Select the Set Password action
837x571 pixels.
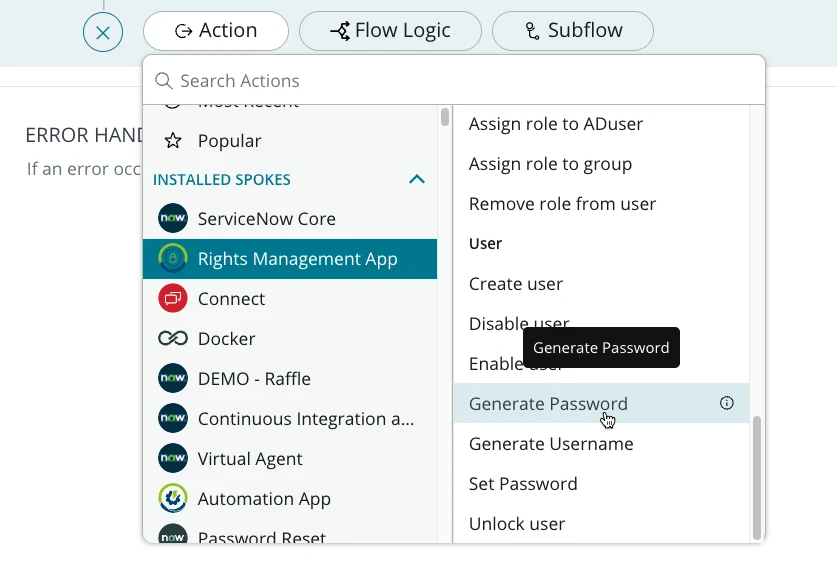(602, 484)
